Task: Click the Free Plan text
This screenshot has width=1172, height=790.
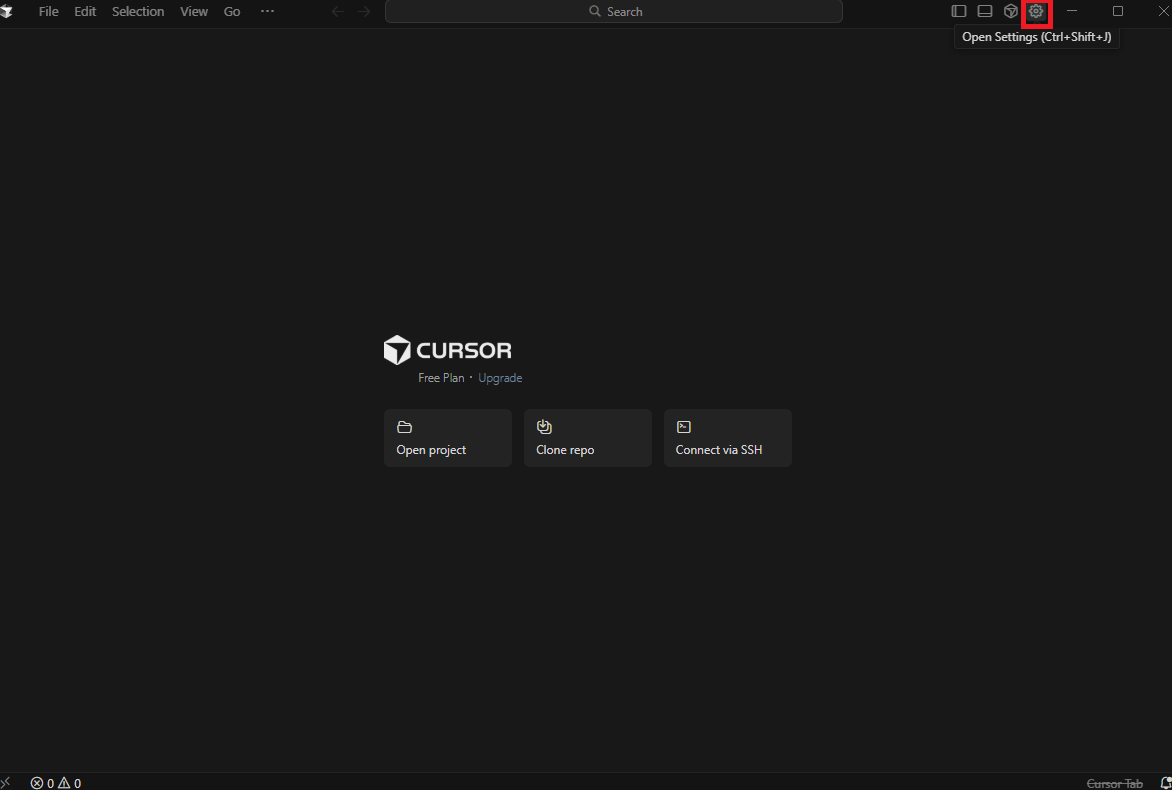Action: [x=441, y=378]
